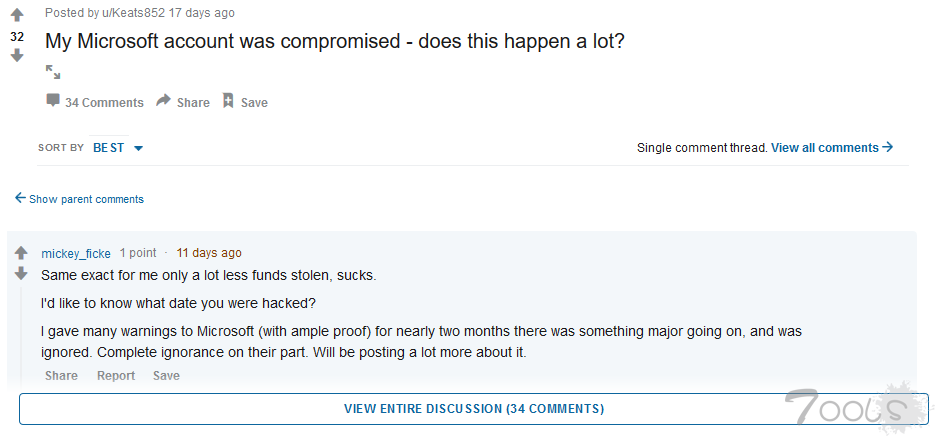Report mickey_ficke's comment

(116, 376)
